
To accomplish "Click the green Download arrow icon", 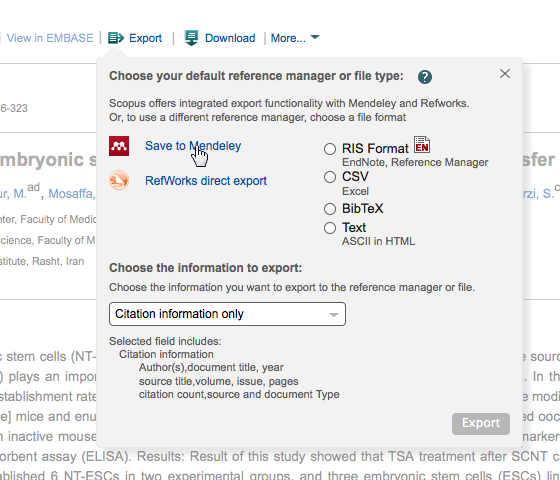I will point(191,38).
